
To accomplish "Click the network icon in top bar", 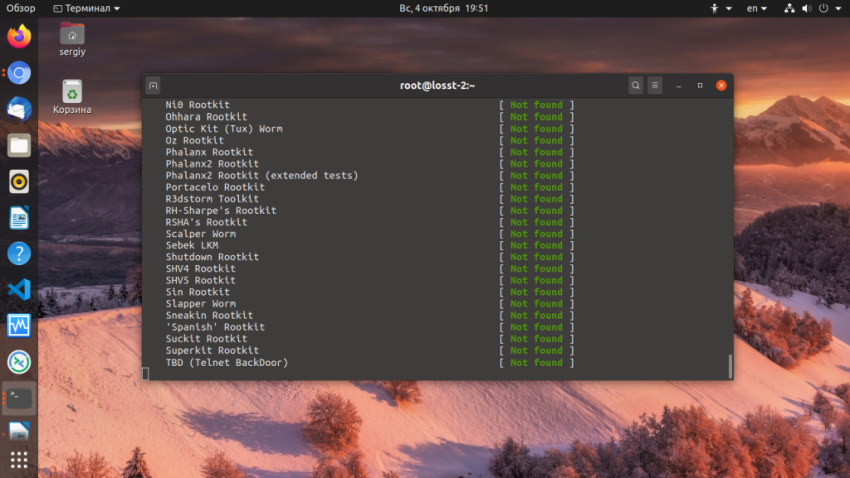I will tap(789, 8).
